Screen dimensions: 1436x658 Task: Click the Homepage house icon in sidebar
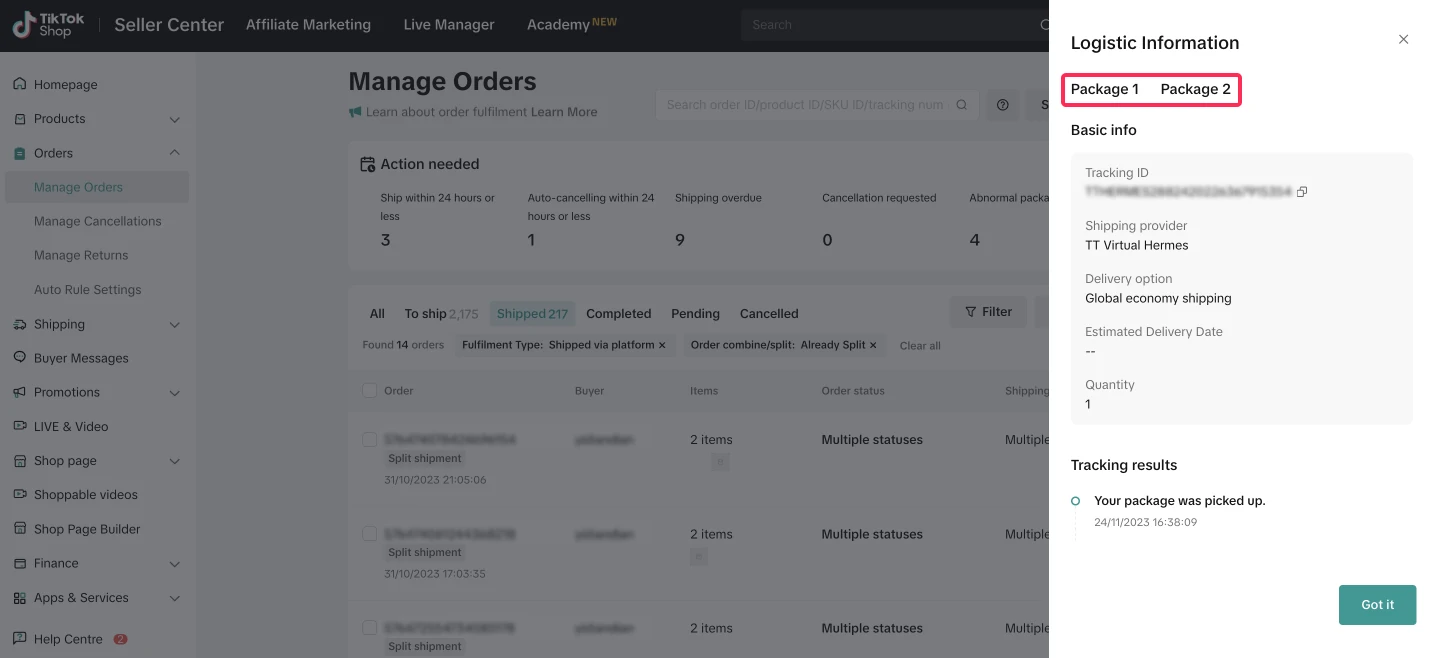[x=19, y=85]
